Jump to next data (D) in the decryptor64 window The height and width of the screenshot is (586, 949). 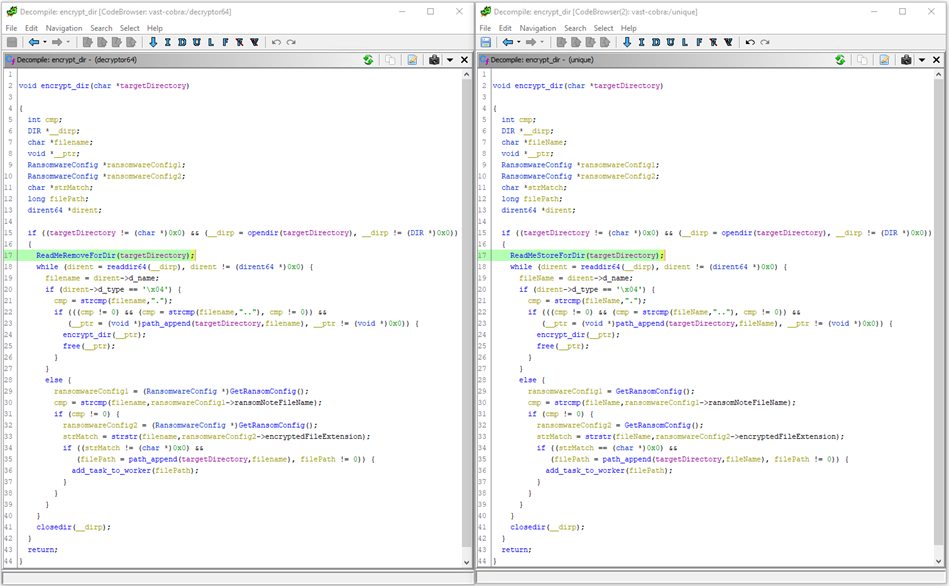point(182,42)
